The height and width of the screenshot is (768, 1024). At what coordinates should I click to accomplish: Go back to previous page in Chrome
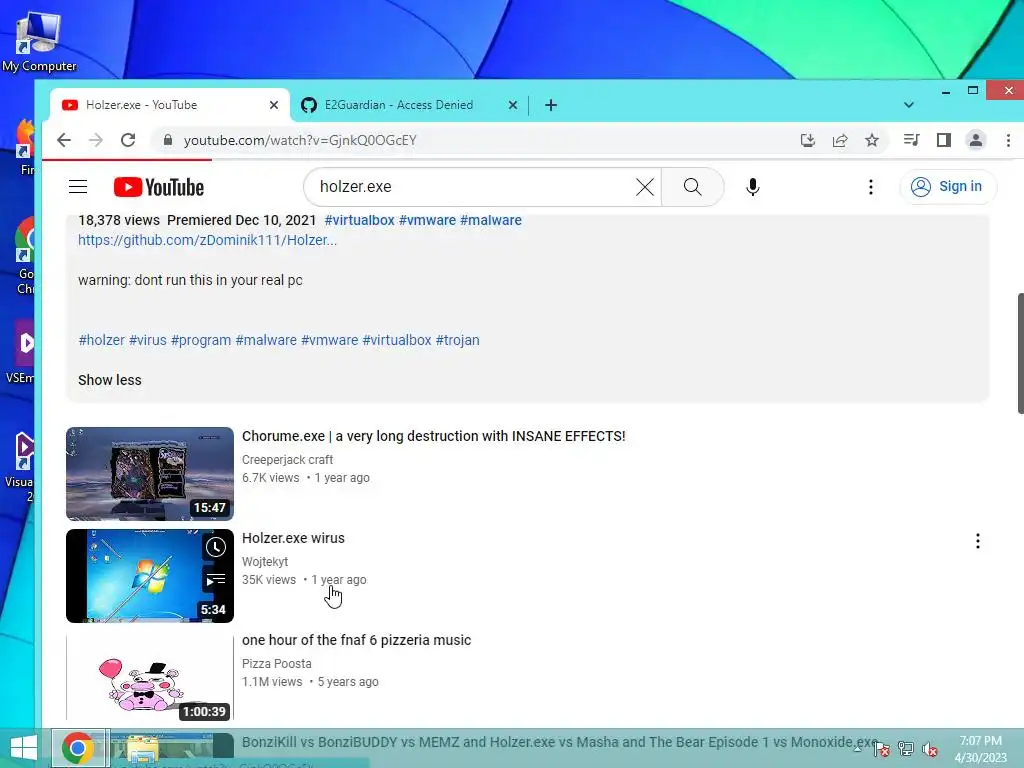click(63, 140)
